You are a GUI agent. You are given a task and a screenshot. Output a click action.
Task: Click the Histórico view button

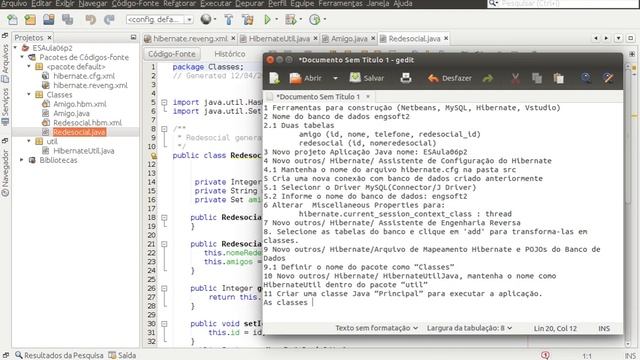pos(230,54)
